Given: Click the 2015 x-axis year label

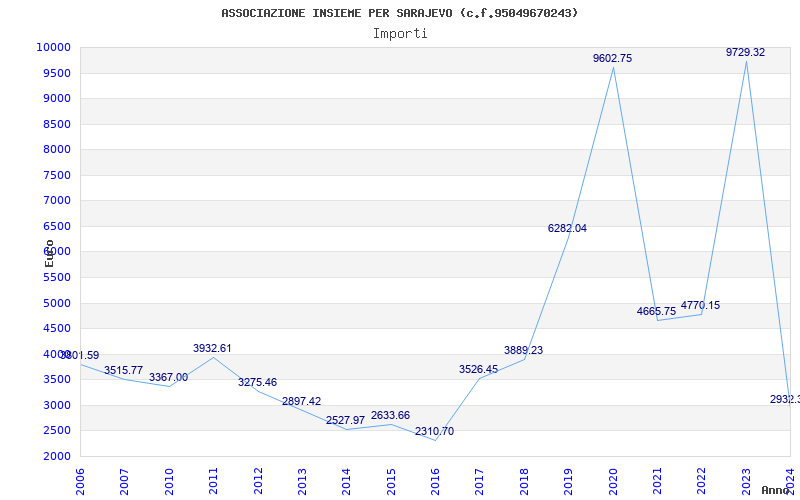Looking at the screenshot, I should click(x=391, y=482).
